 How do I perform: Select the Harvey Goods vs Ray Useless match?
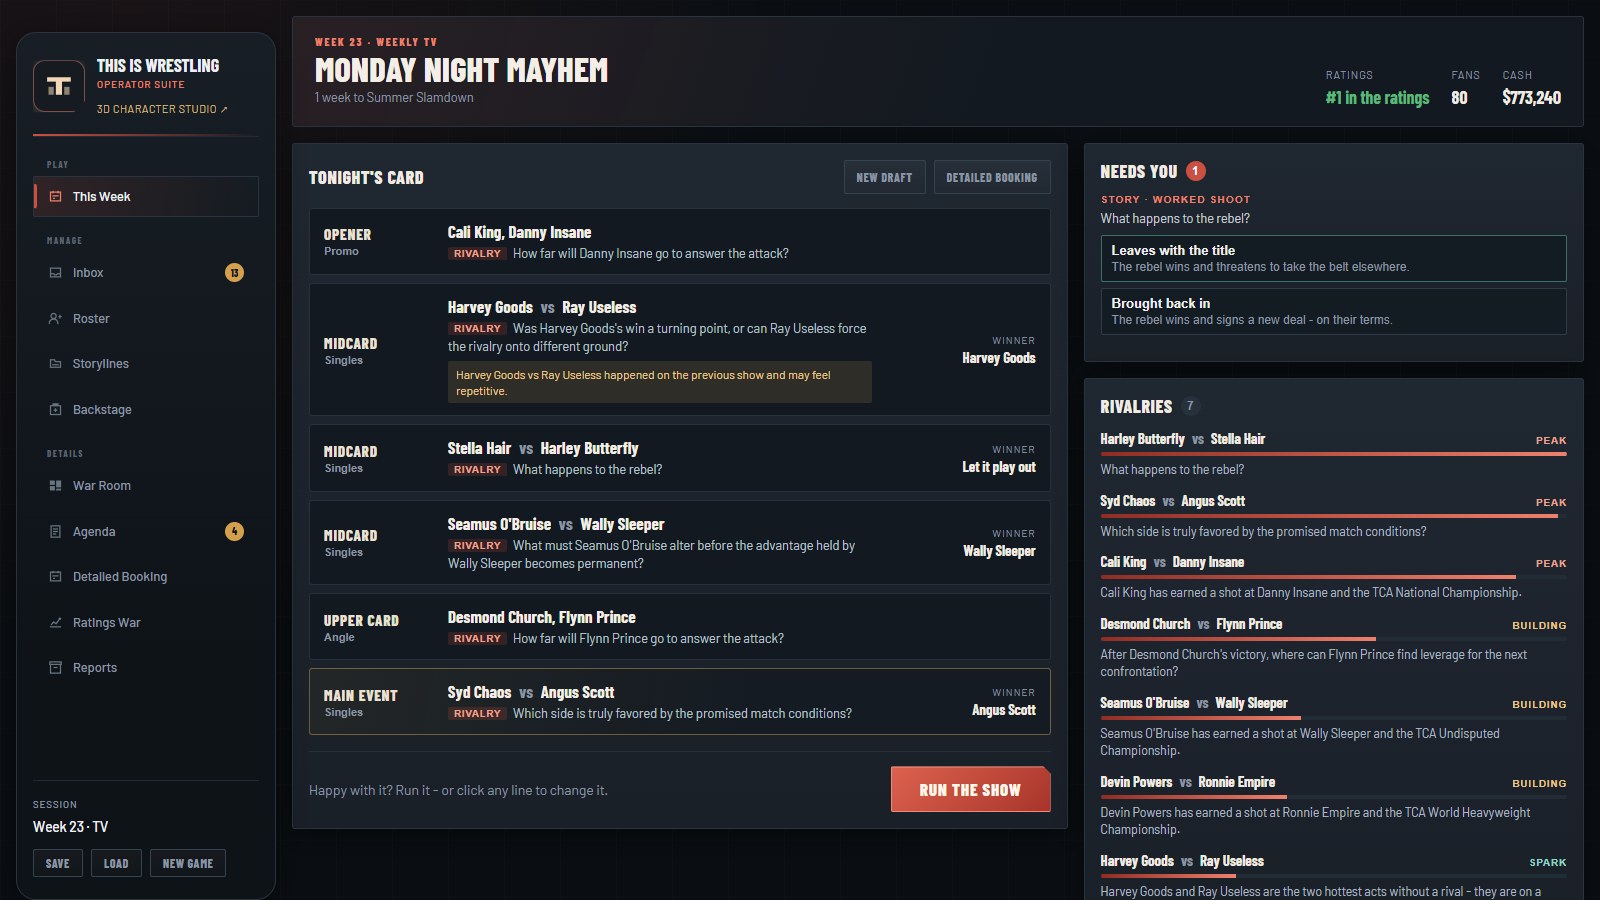click(680, 350)
